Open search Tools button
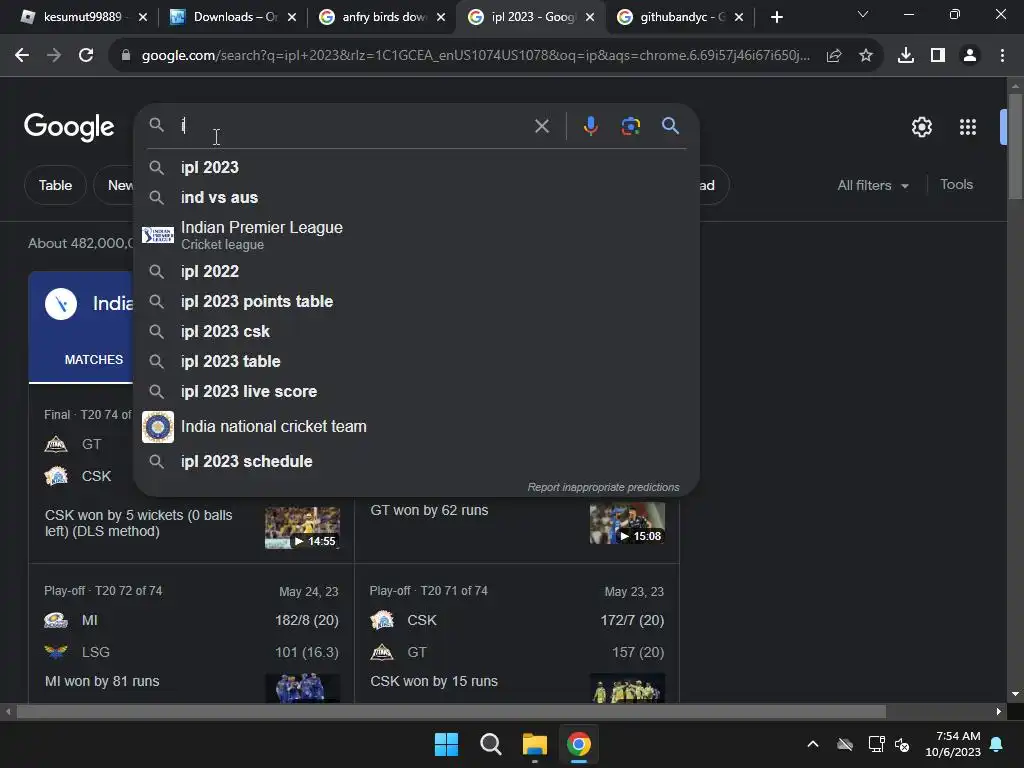1024x768 pixels. pyautogui.click(x=956, y=185)
